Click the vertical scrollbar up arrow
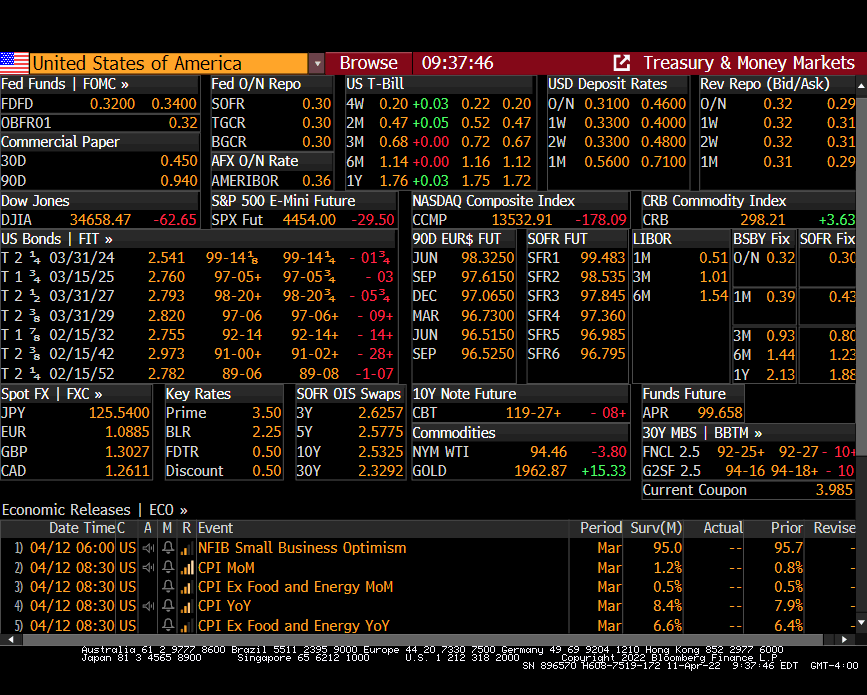Viewport: 867px width, 695px height. pos(861,86)
